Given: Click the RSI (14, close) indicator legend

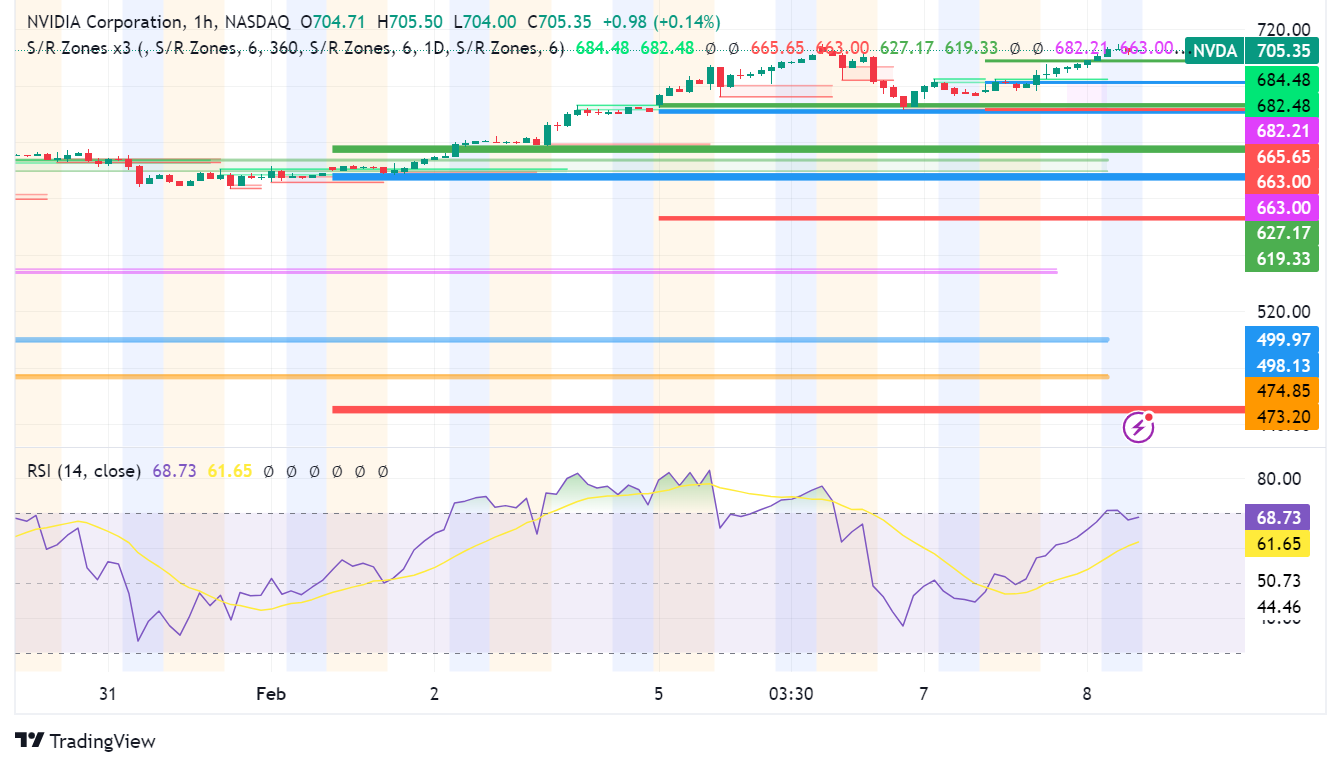Looking at the screenshot, I should [x=83, y=470].
